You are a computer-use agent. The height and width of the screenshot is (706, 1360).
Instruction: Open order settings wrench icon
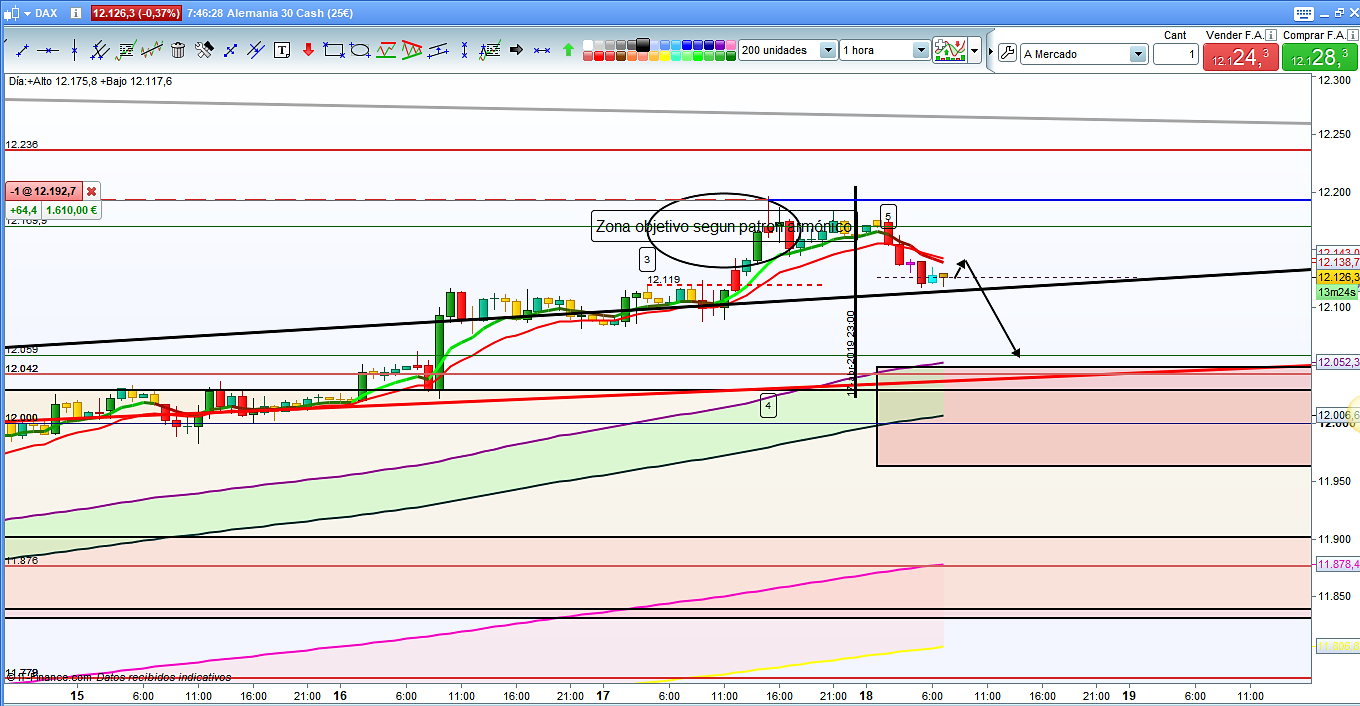[1007, 53]
